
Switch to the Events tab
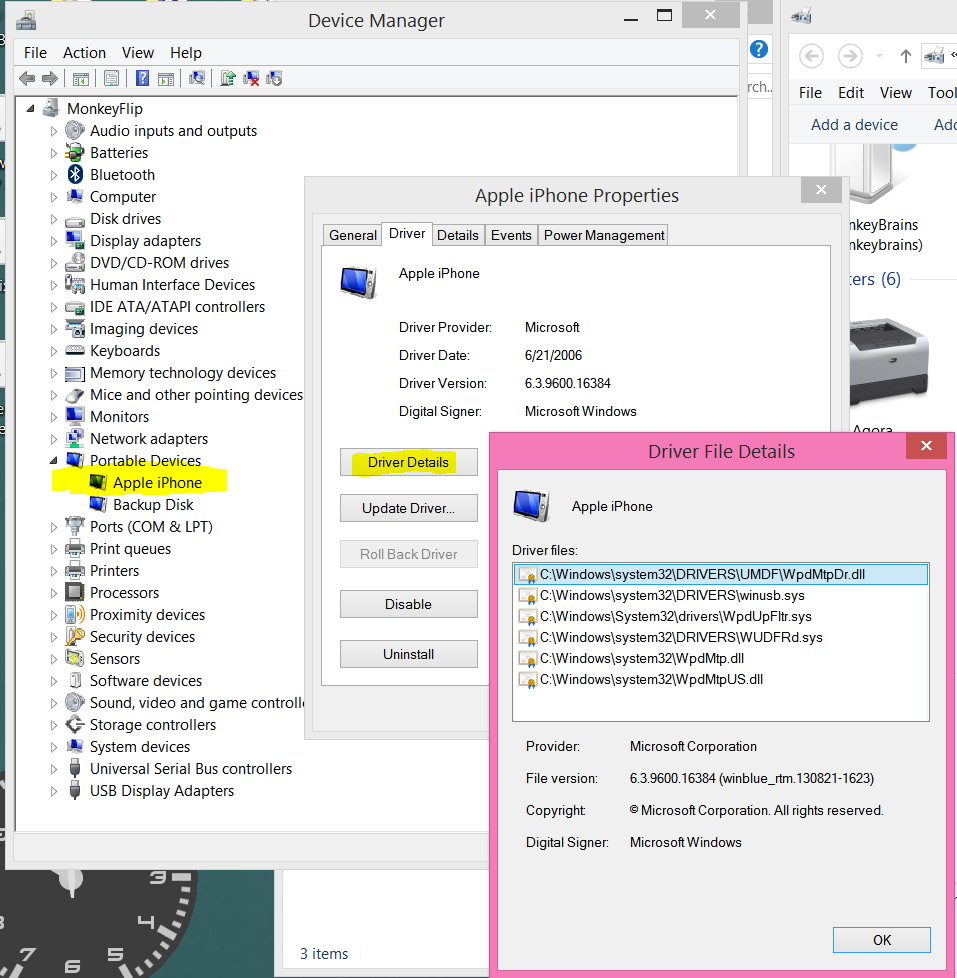511,235
